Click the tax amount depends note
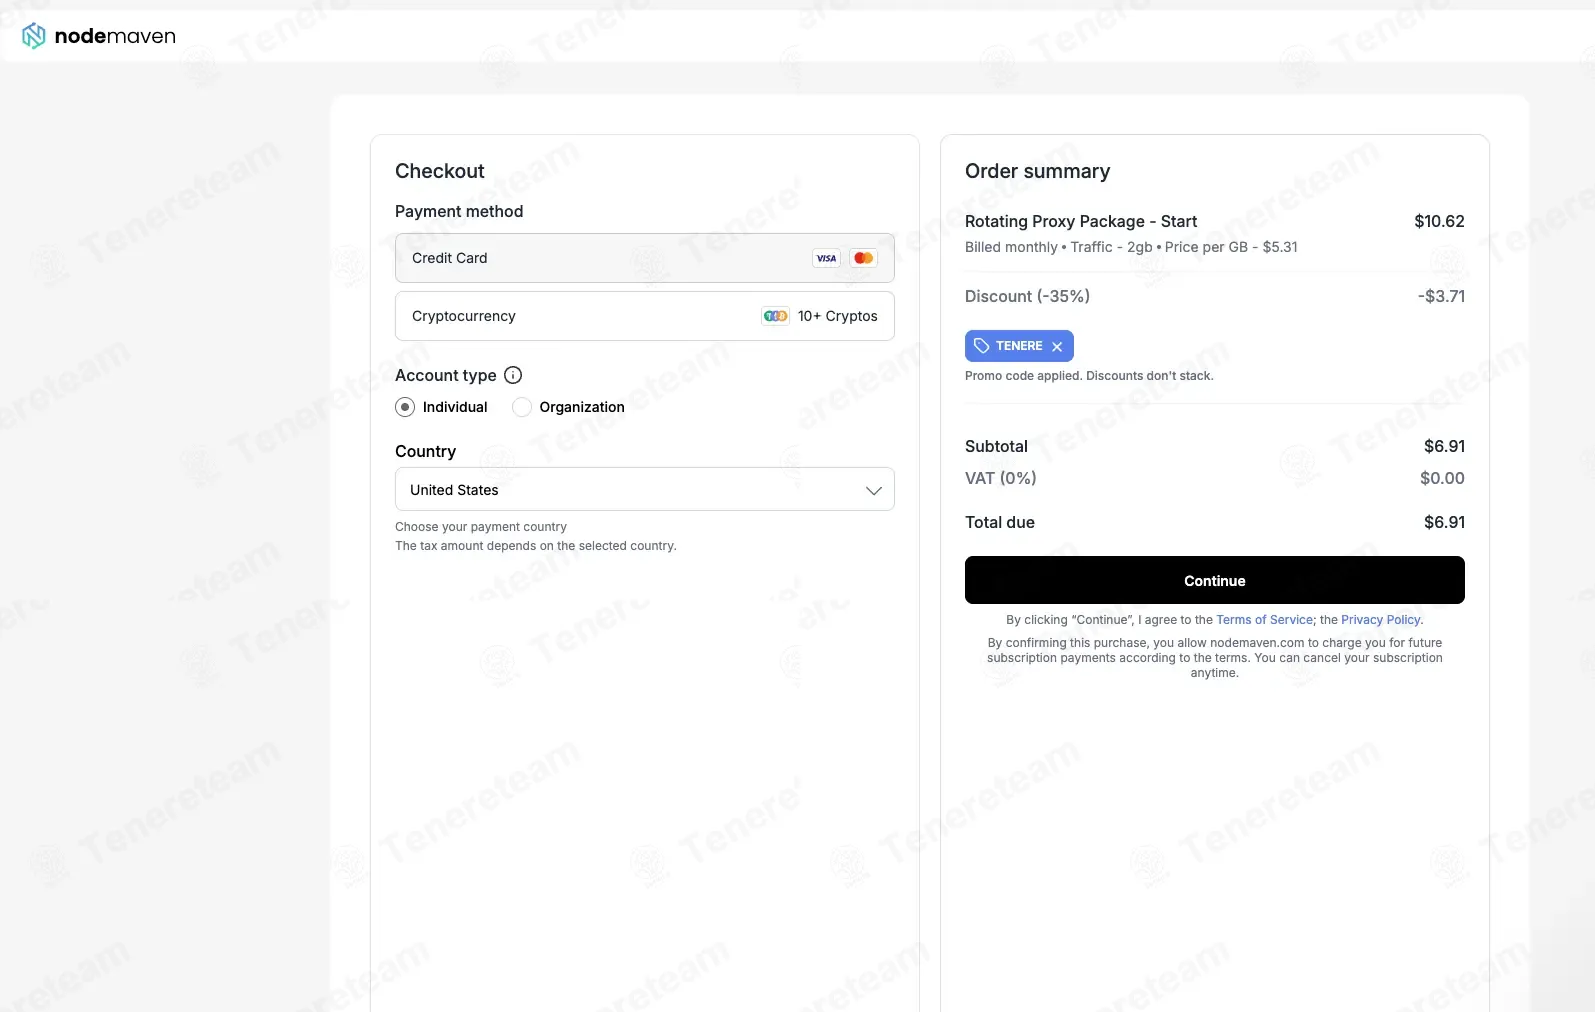The image size is (1595, 1012). click(x=536, y=546)
